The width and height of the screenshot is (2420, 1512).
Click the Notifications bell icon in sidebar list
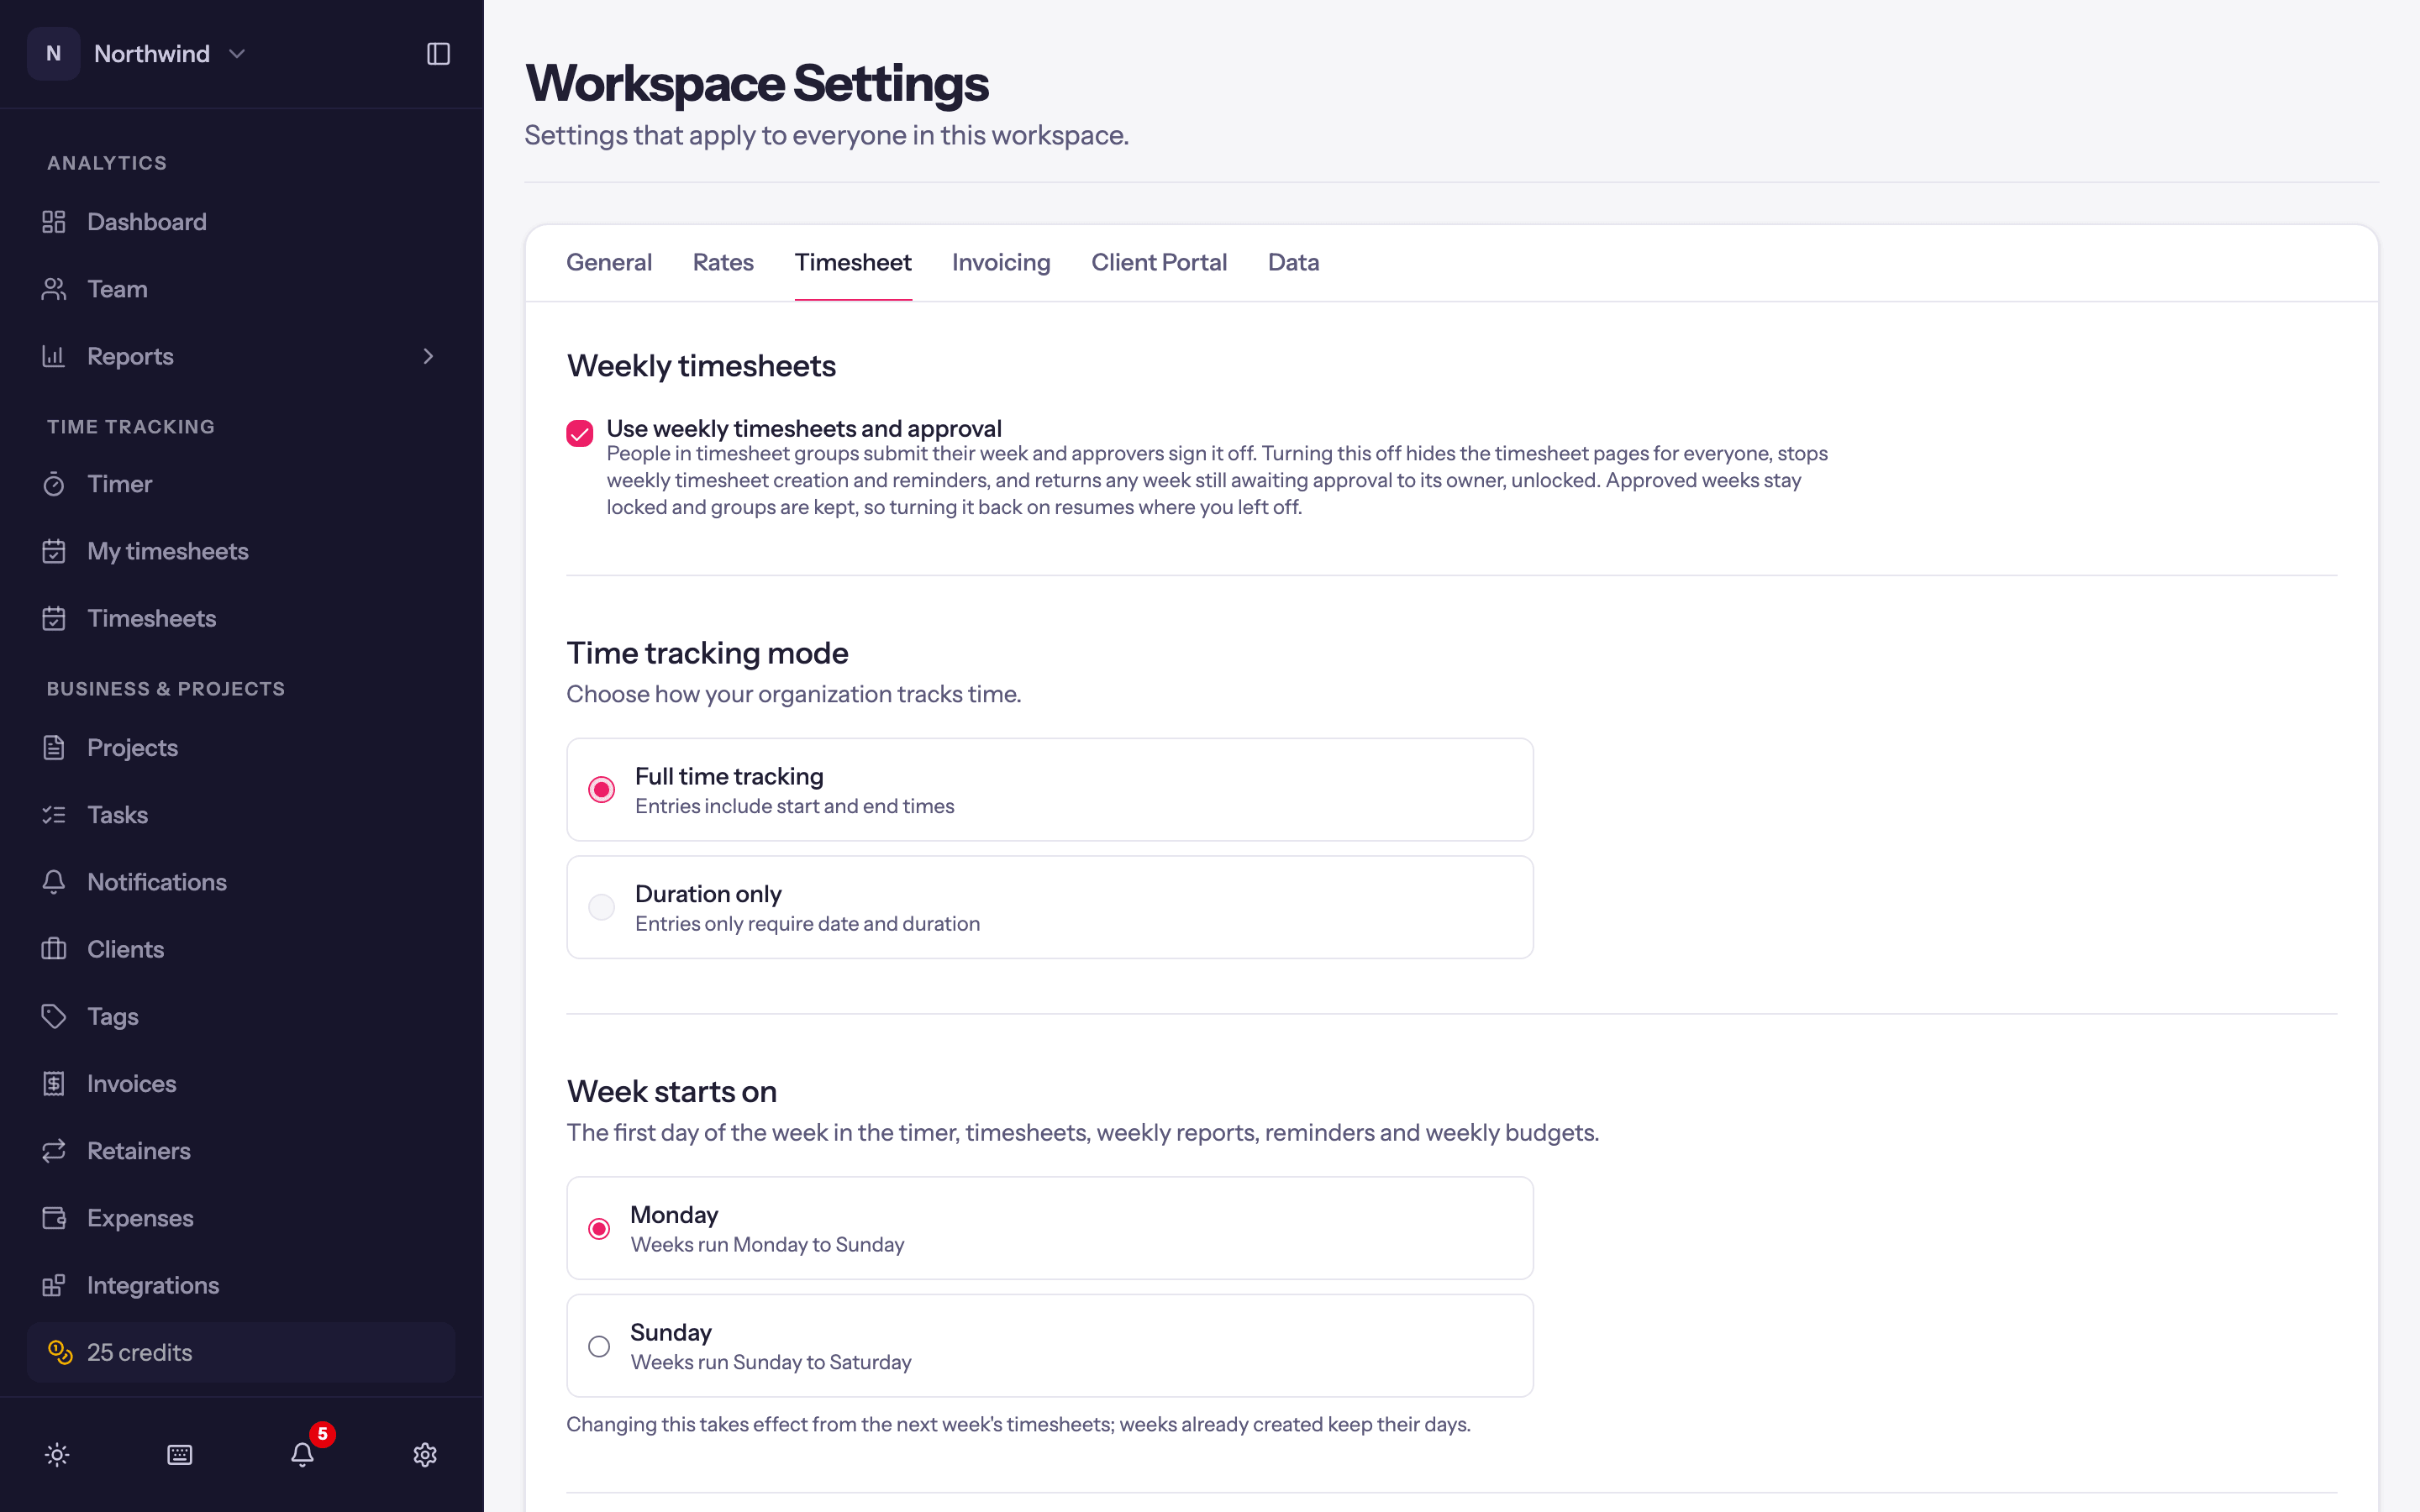(54, 882)
